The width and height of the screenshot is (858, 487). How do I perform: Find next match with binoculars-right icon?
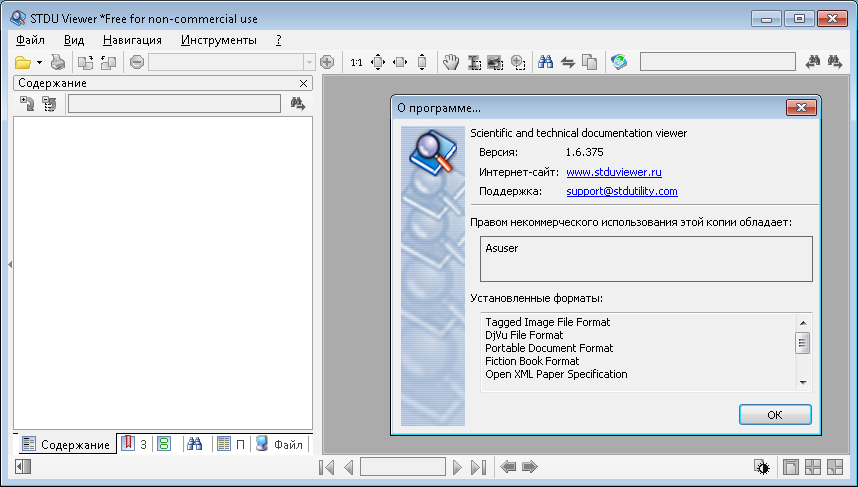(834, 62)
